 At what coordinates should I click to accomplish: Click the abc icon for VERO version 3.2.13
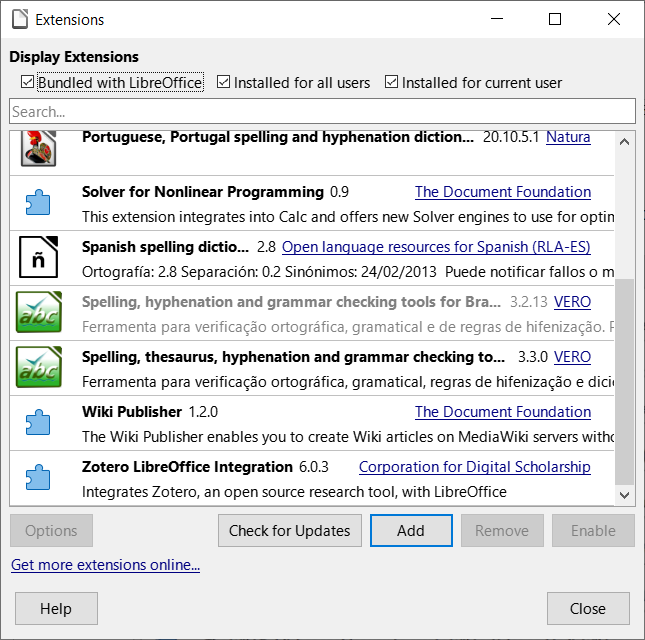(x=39, y=312)
